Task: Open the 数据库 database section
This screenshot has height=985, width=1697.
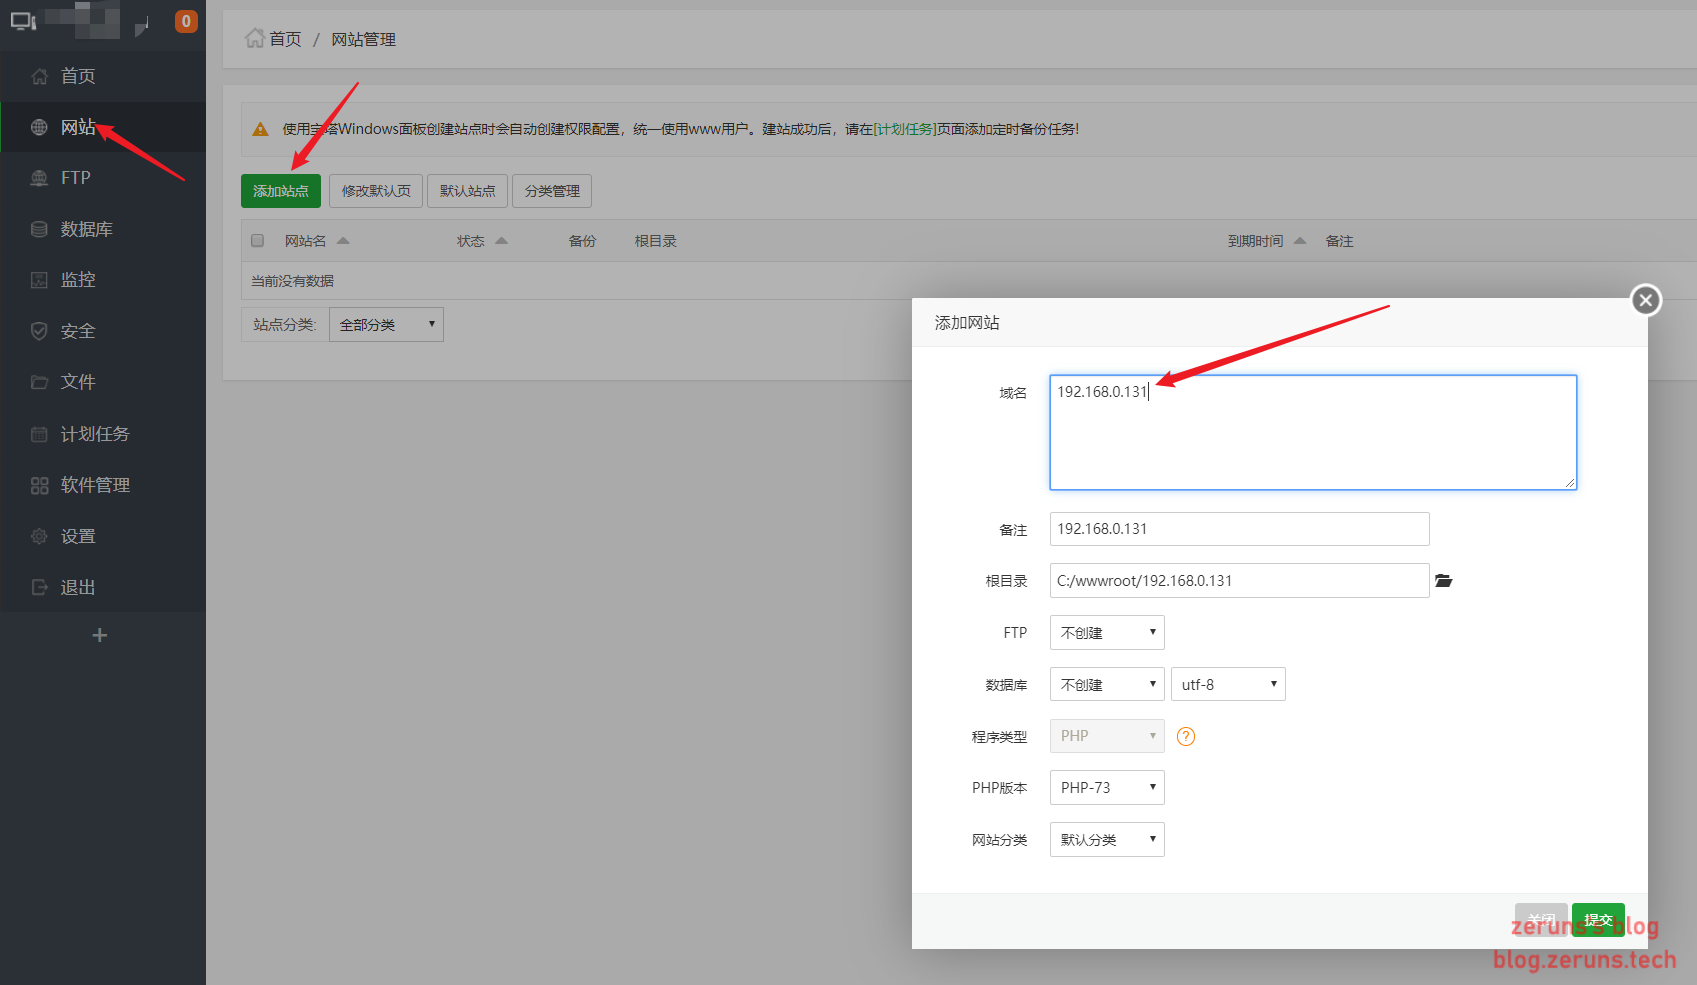Action: 82,228
